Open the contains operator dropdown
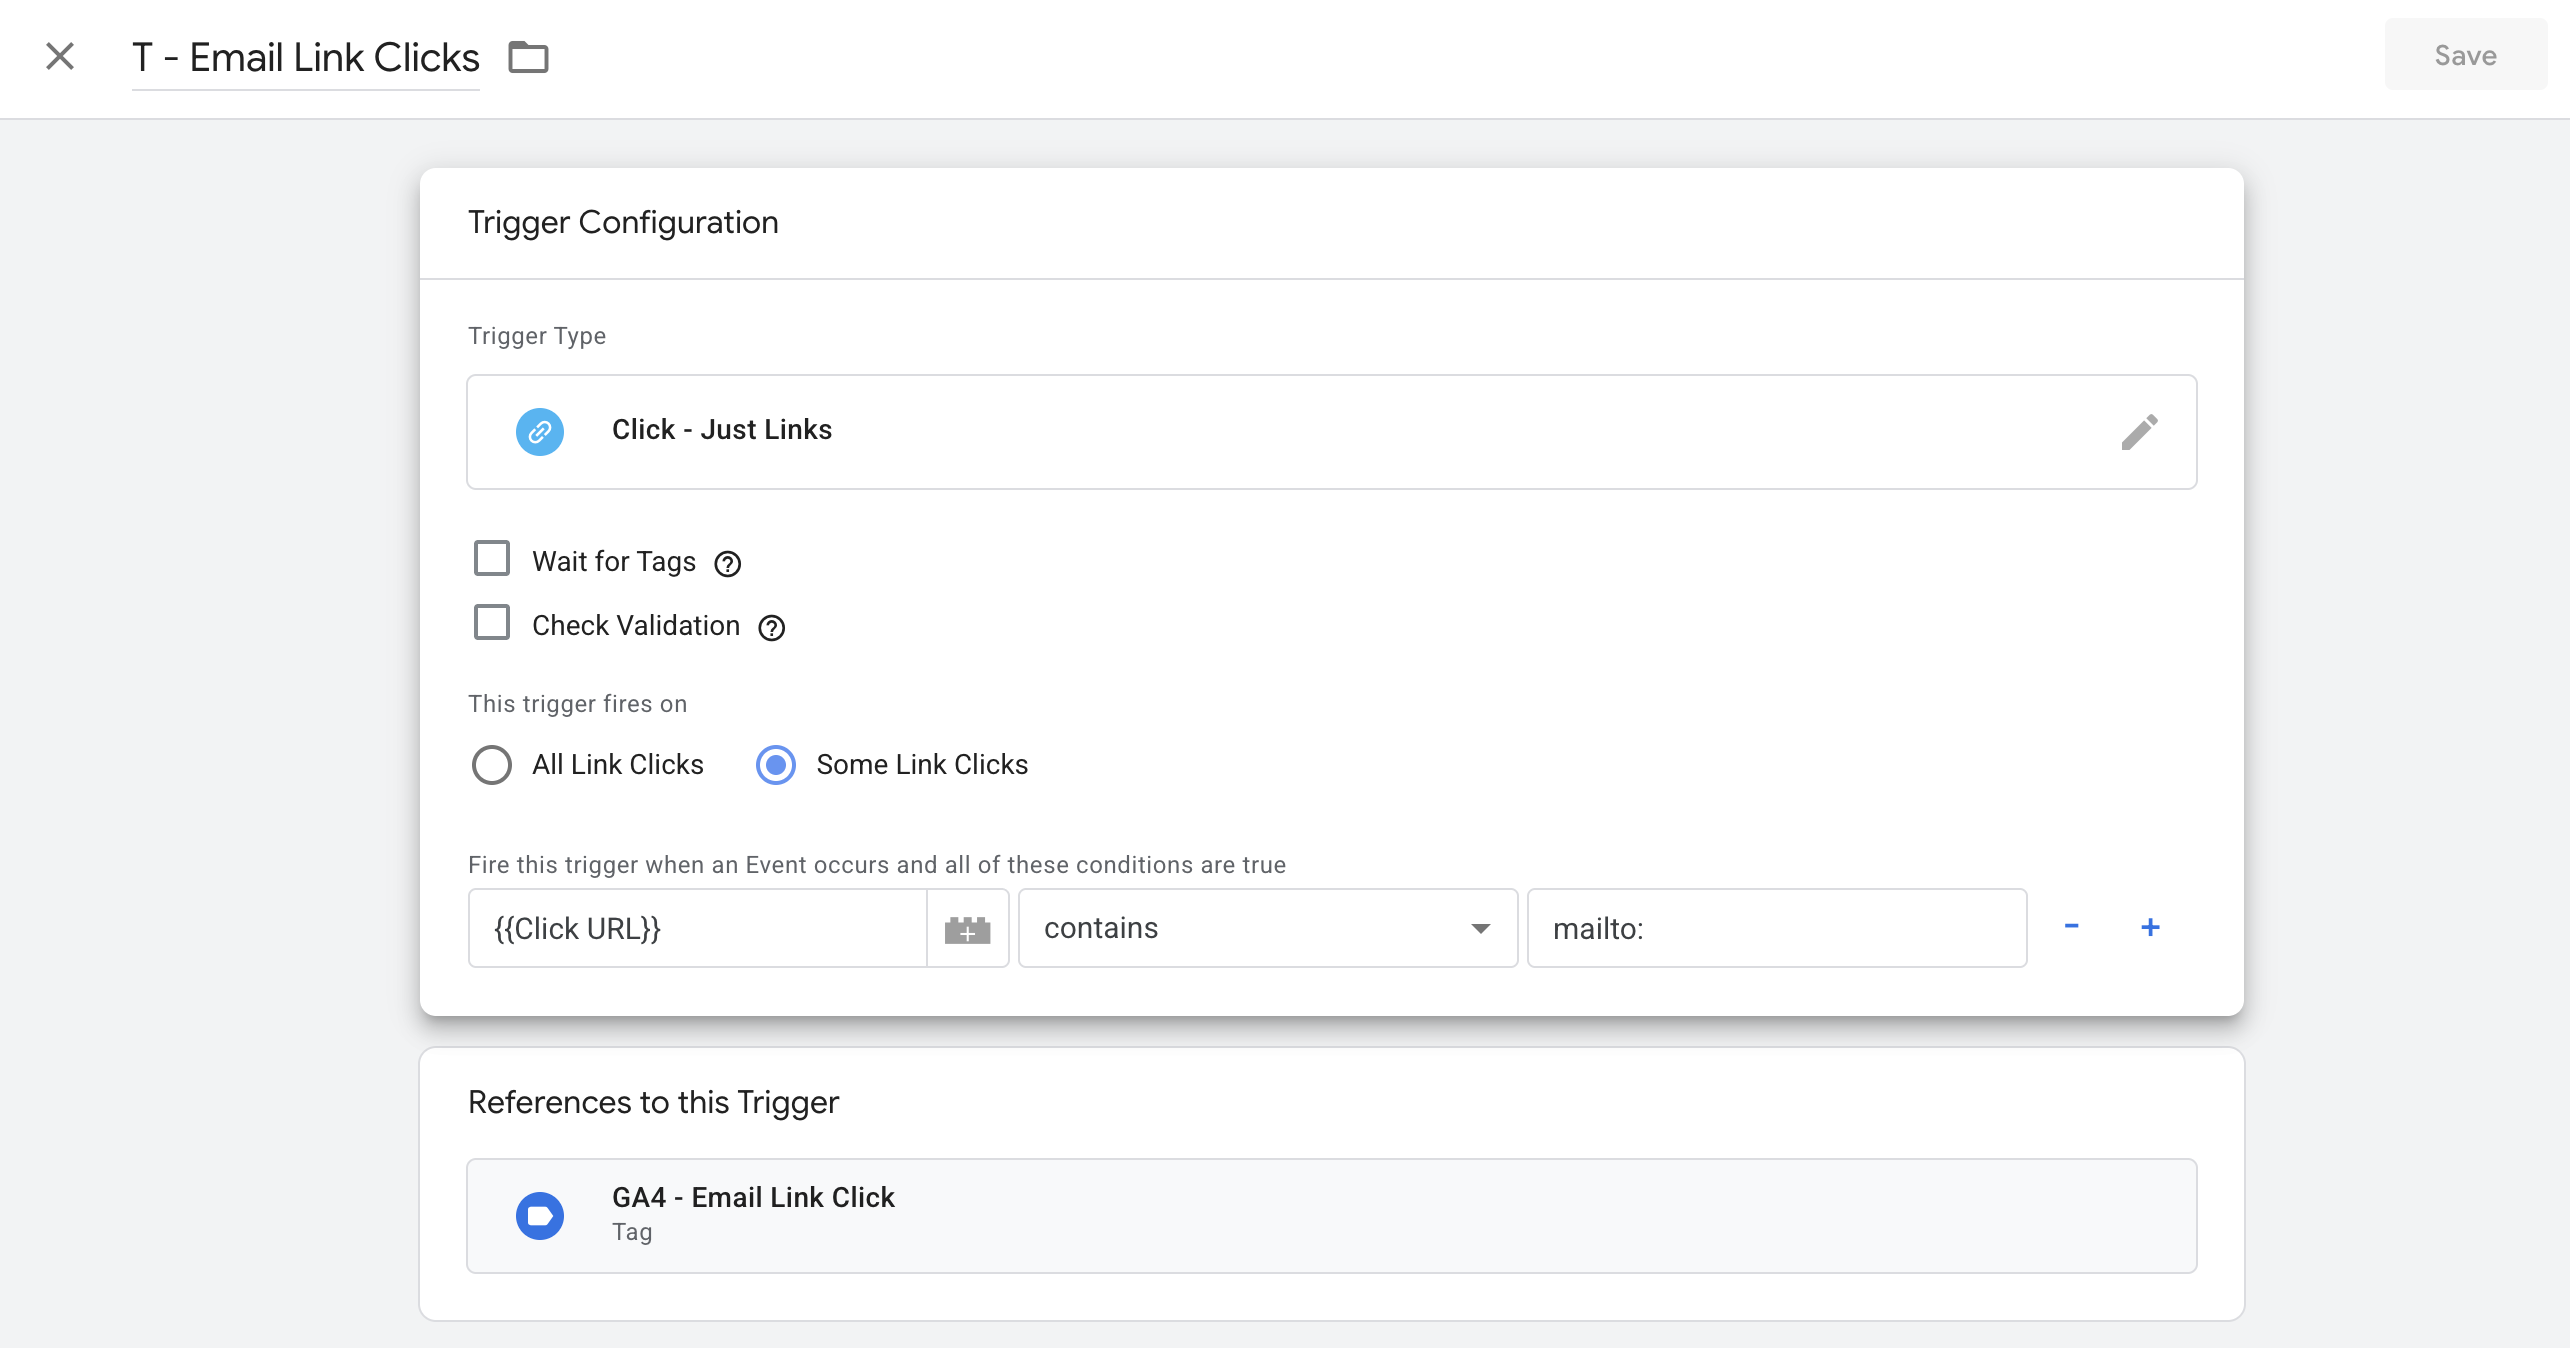Viewport: 2570px width, 1348px height. click(1268, 928)
